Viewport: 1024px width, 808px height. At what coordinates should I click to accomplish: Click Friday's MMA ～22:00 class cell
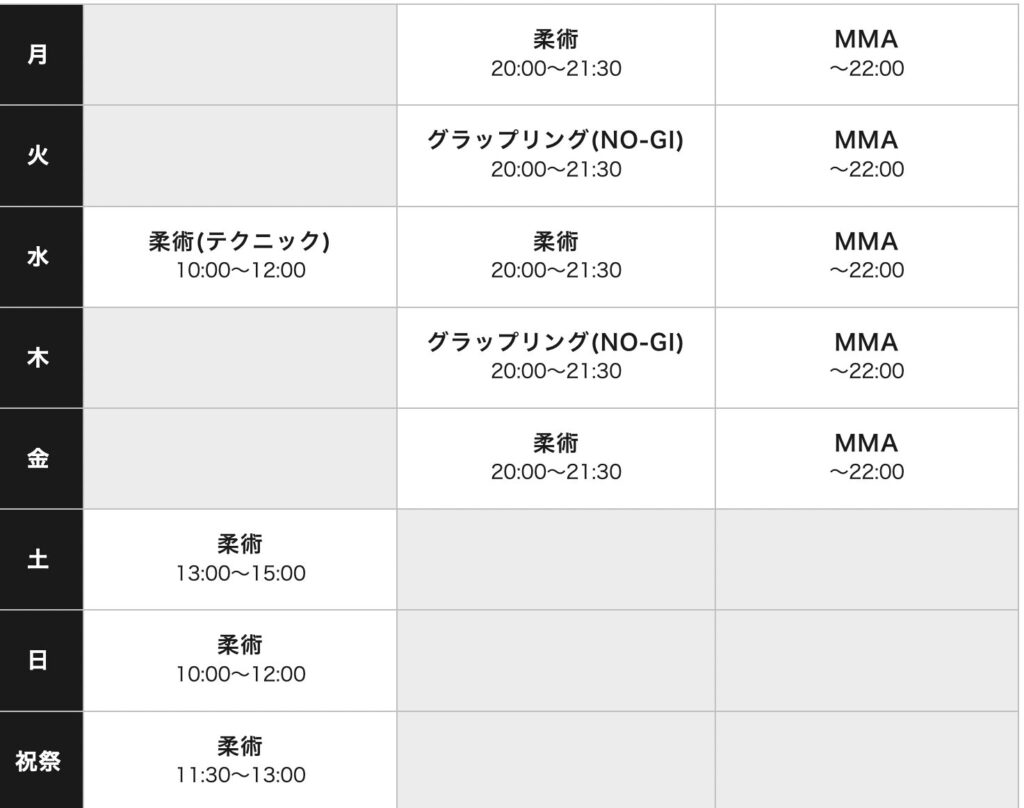(866, 458)
